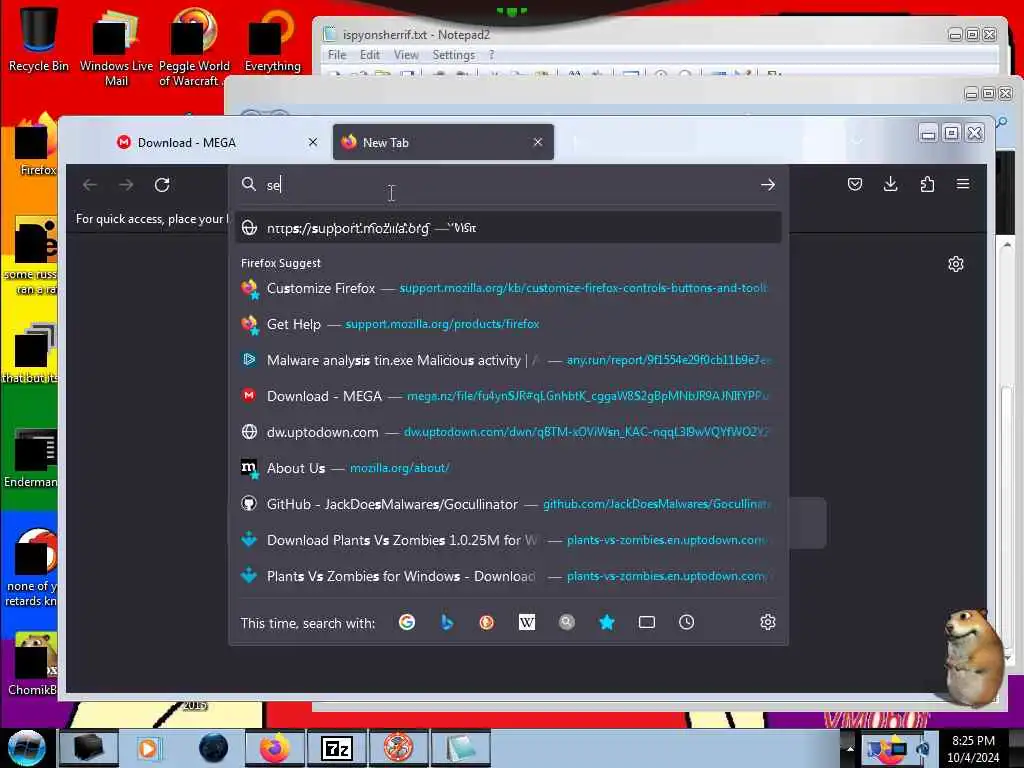Open the media player taskbar button
1024x768 pixels.
(148, 748)
